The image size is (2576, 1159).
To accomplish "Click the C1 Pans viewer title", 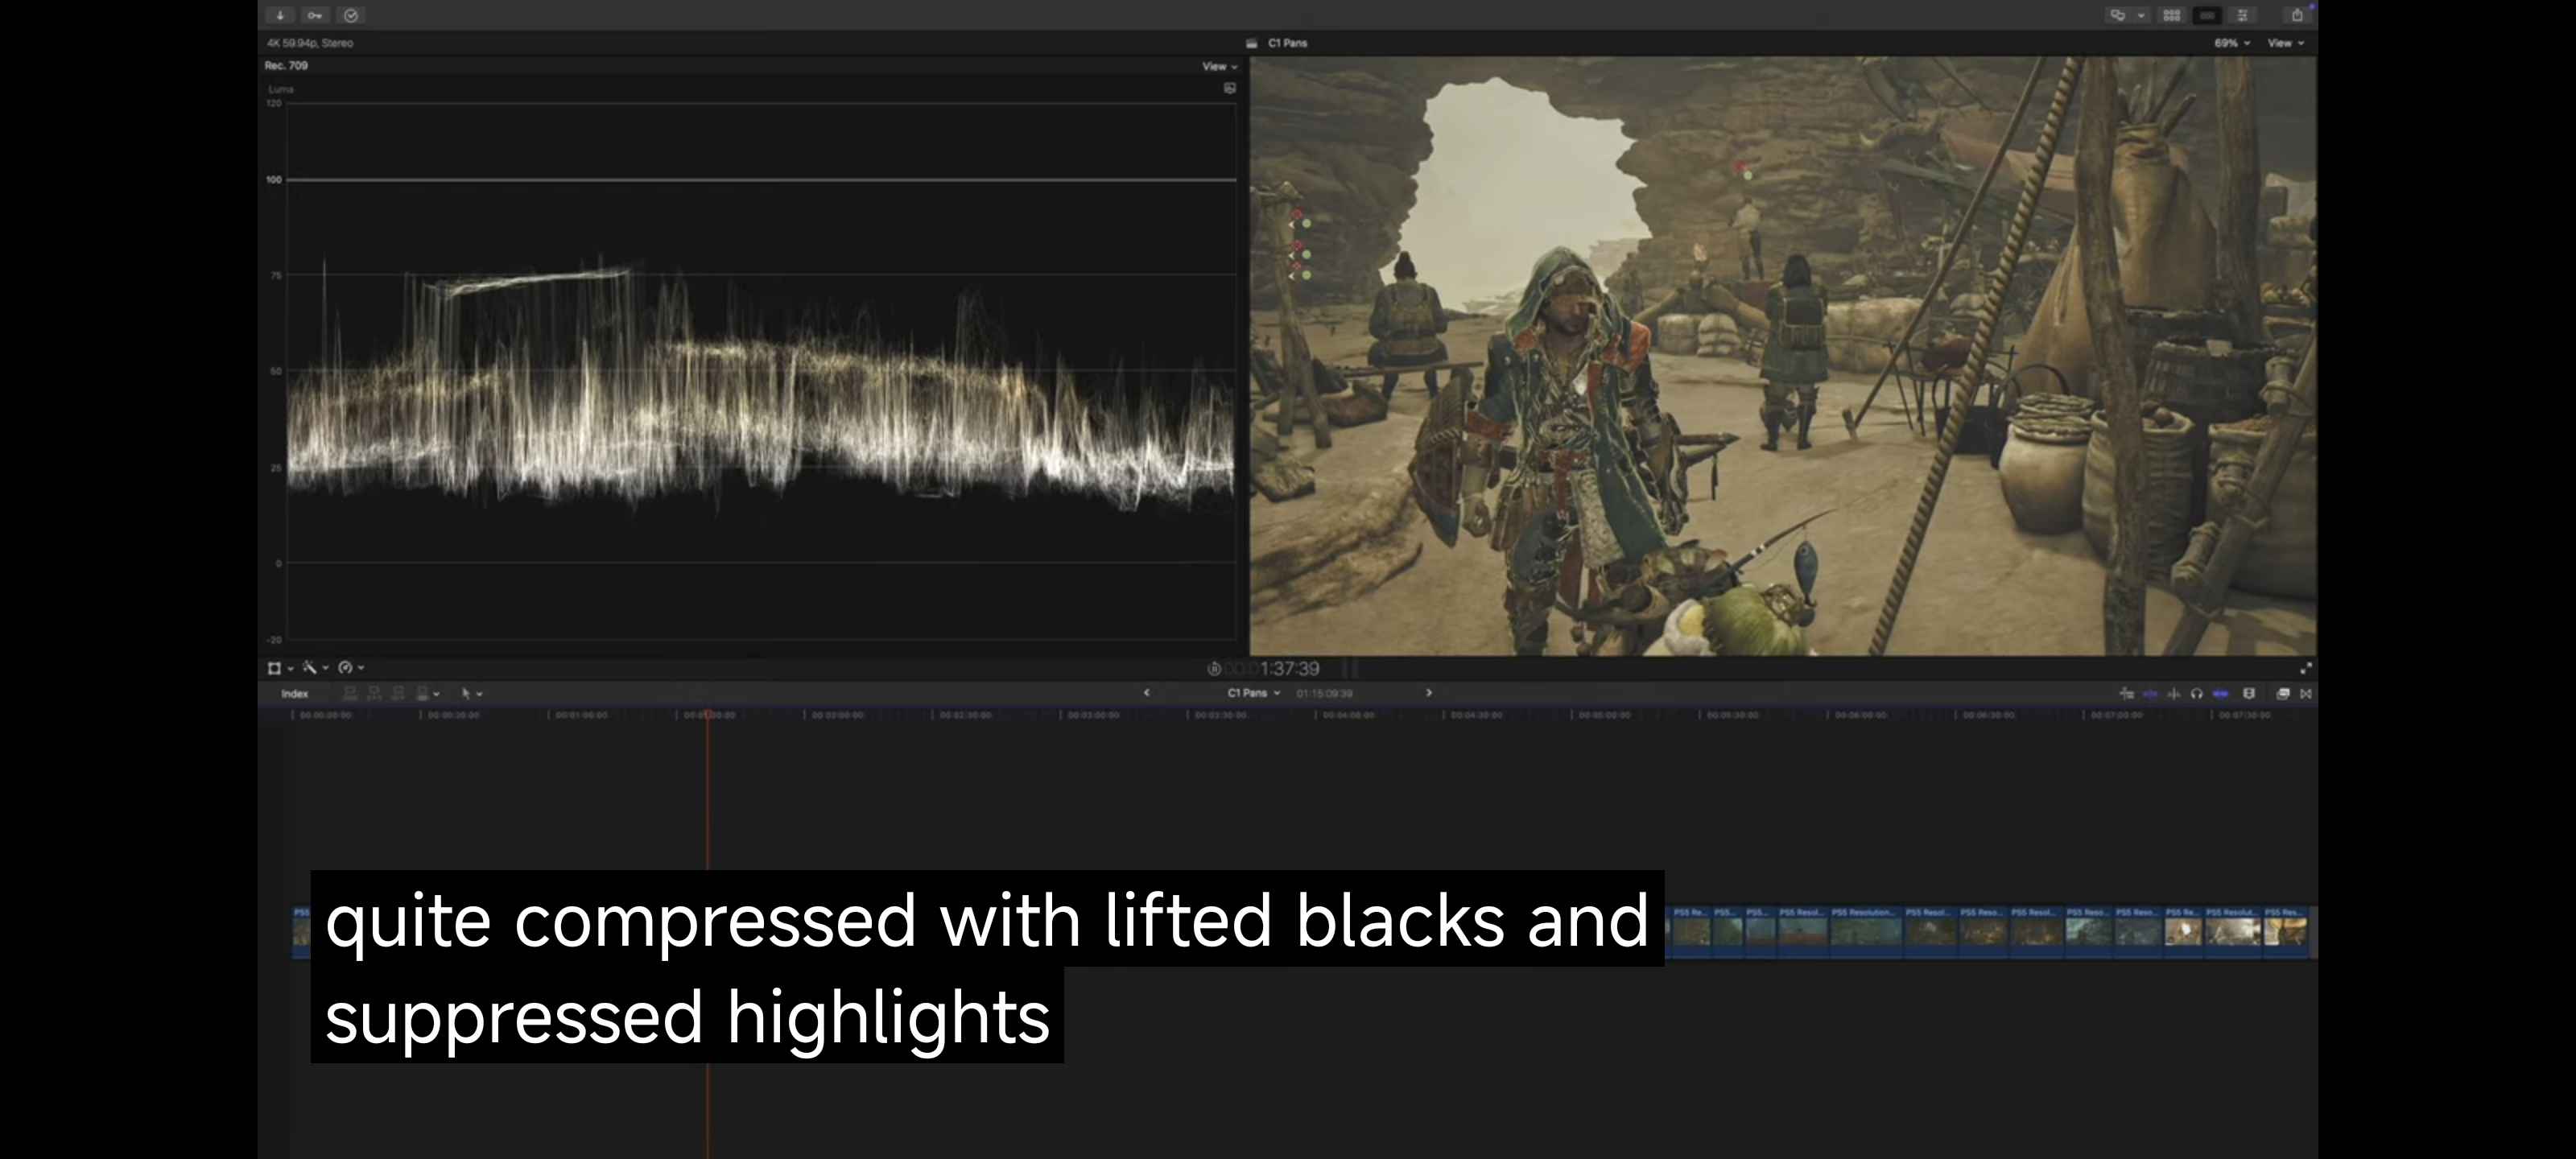I will point(1287,43).
